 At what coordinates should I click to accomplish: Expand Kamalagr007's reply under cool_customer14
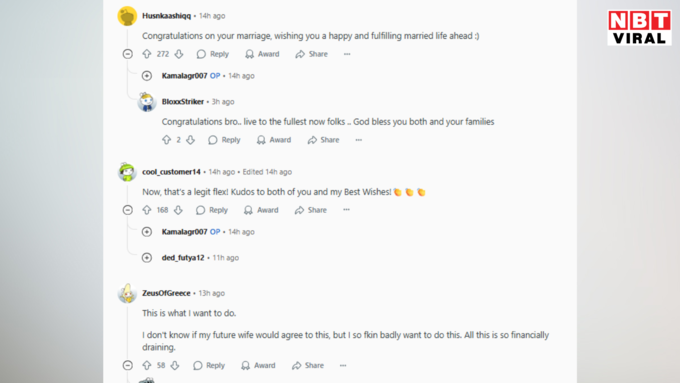point(147,232)
